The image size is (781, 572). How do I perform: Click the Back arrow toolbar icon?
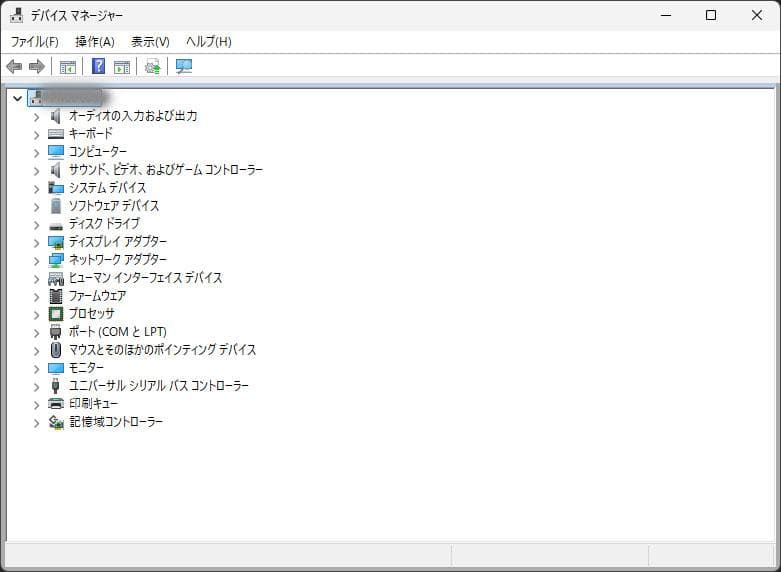[14, 66]
